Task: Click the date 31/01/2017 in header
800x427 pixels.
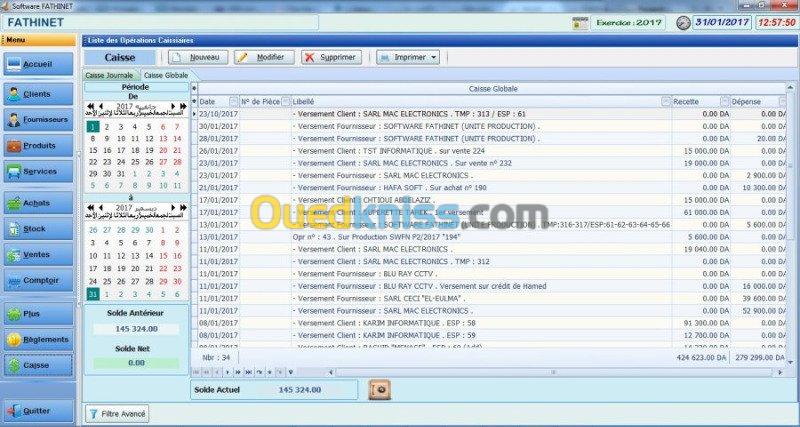Action: (721, 22)
